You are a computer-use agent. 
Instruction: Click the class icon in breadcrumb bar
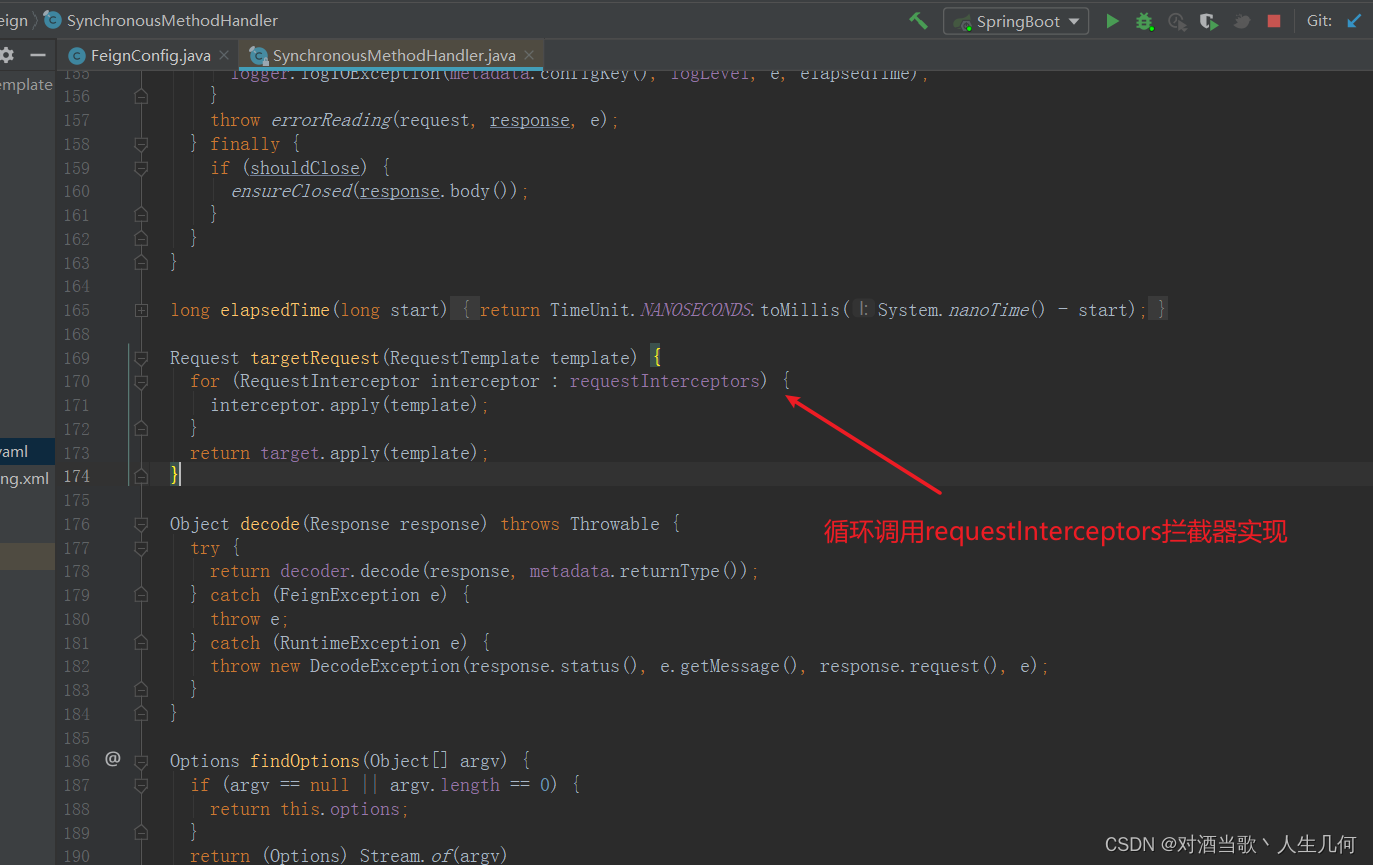click(52, 20)
